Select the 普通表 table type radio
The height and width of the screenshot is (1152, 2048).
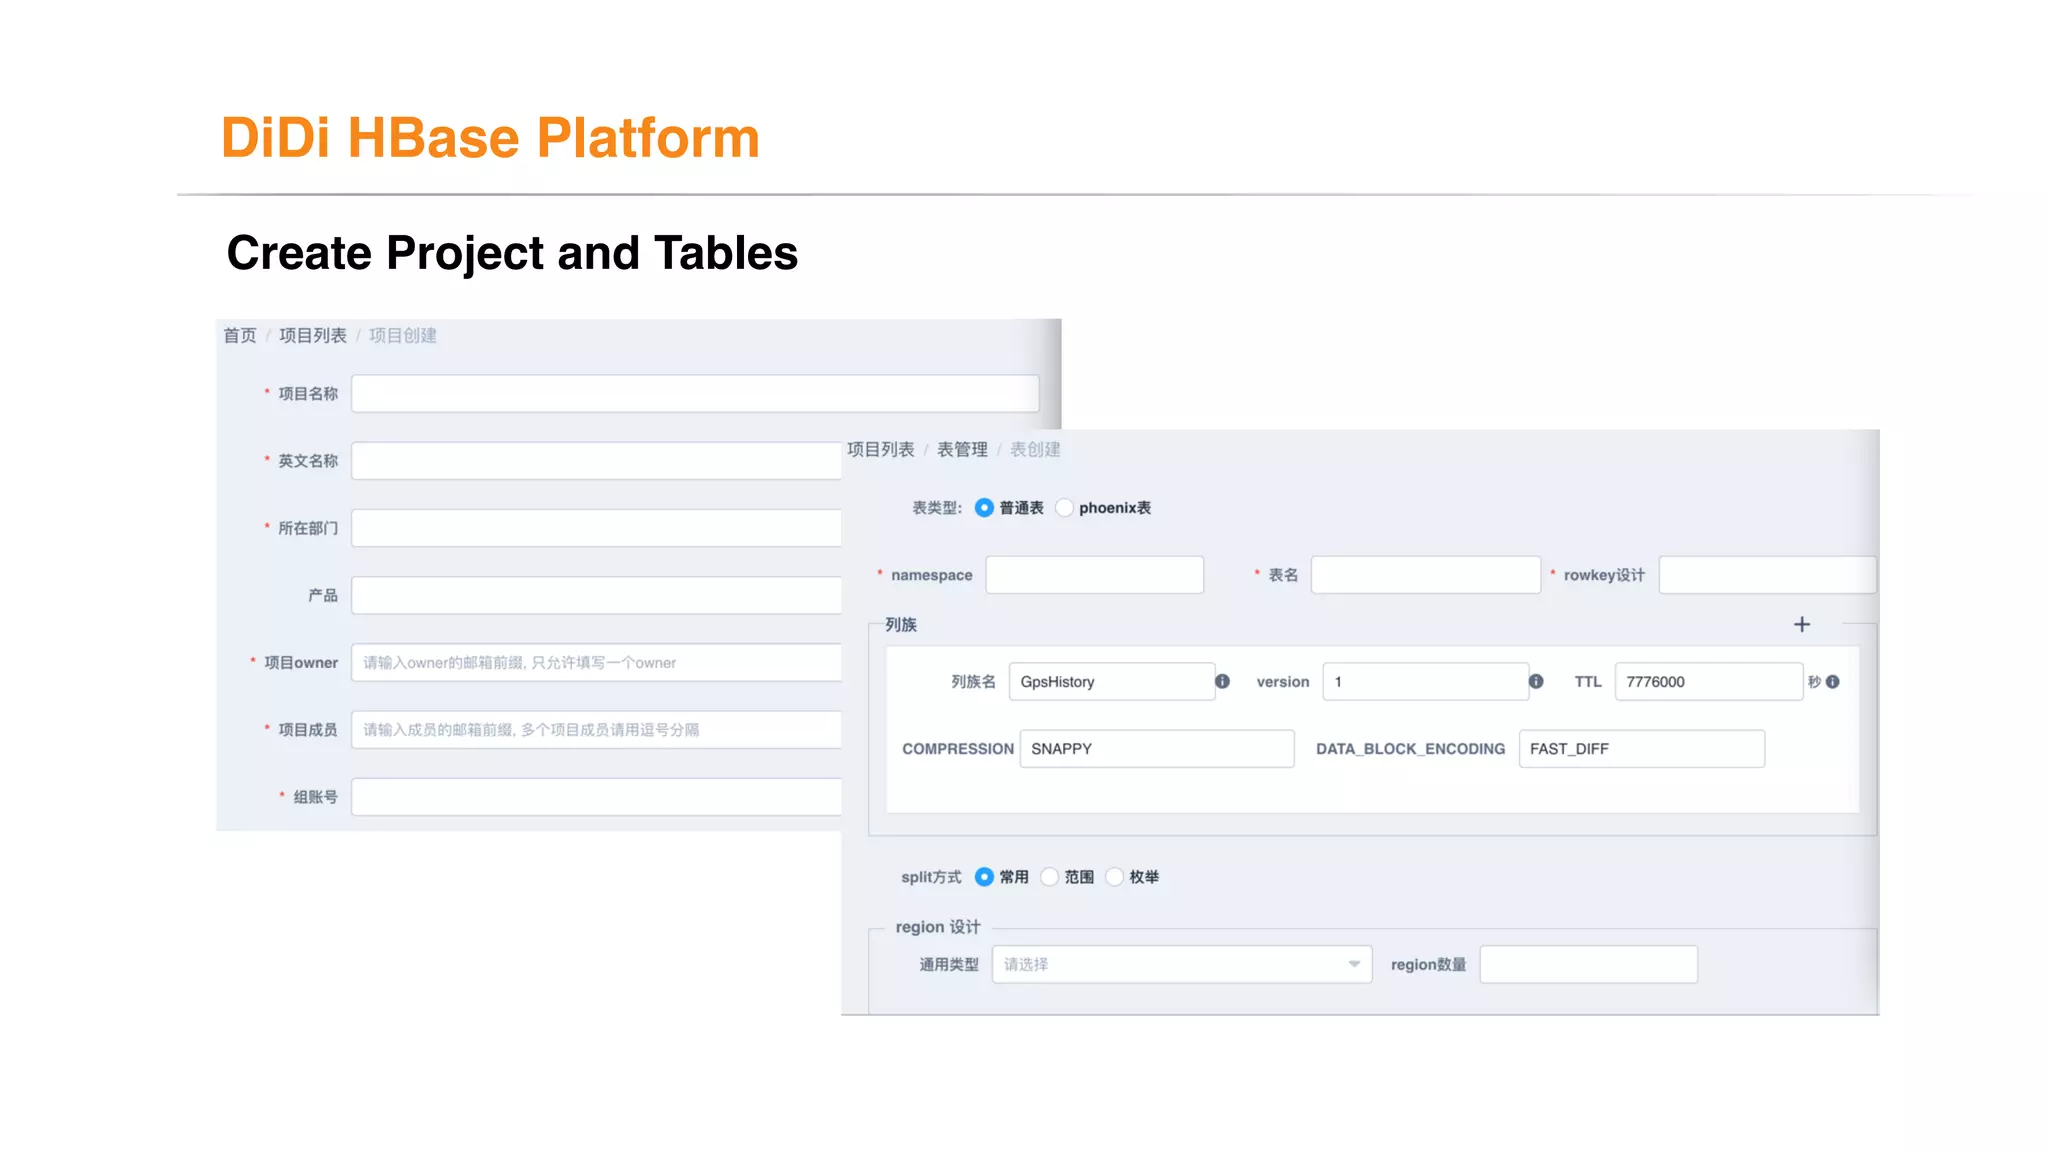click(984, 508)
